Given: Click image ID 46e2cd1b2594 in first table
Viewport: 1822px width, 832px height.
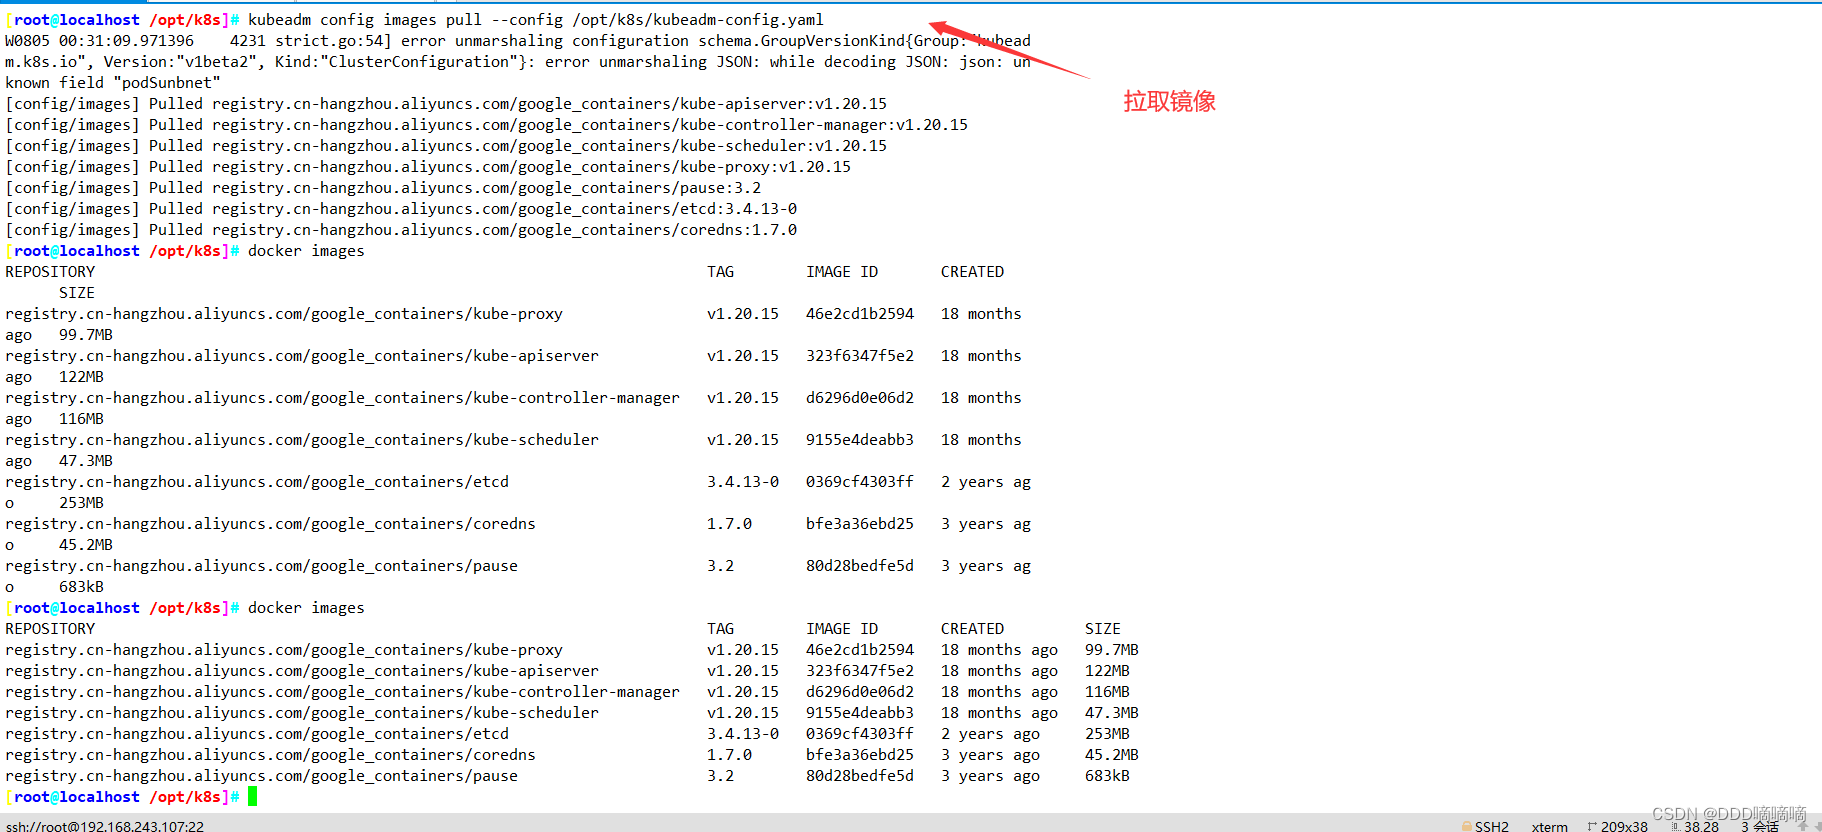Looking at the screenshot, I should tap(860, 313).
